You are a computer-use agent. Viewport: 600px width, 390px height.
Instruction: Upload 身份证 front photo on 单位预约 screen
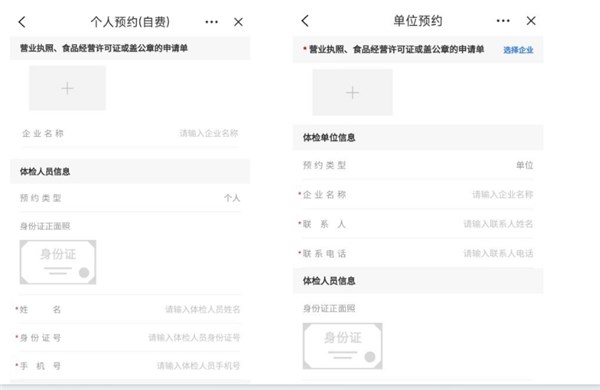point(342,346)
